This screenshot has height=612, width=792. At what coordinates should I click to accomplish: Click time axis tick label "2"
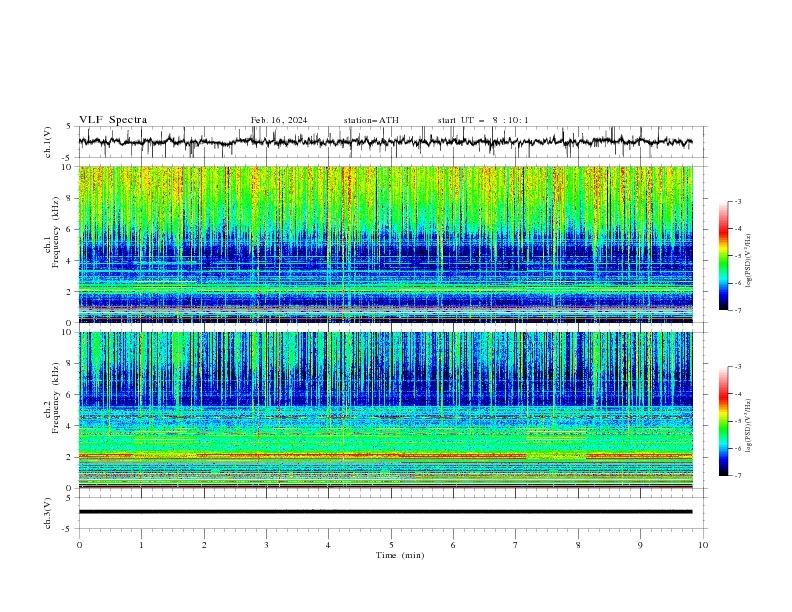pos(204,545)
